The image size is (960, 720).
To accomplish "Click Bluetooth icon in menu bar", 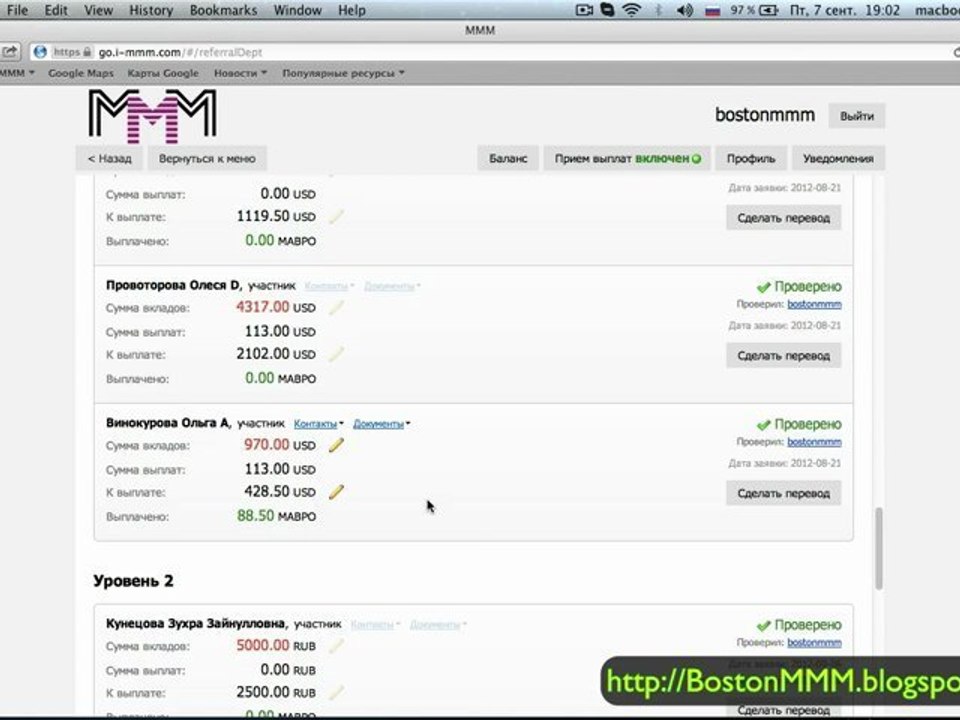I will (x=659, y=10).
